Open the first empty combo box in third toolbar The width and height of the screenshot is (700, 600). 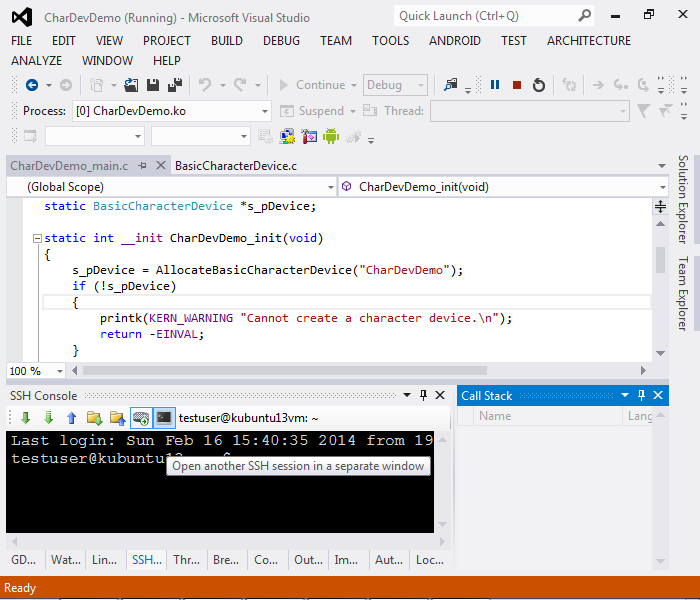[x=95, y=136]
